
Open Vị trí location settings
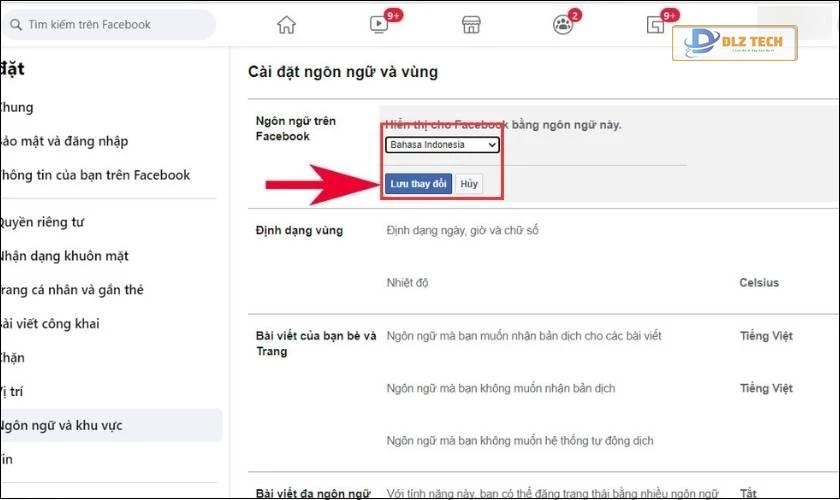[x=12, y=392]
